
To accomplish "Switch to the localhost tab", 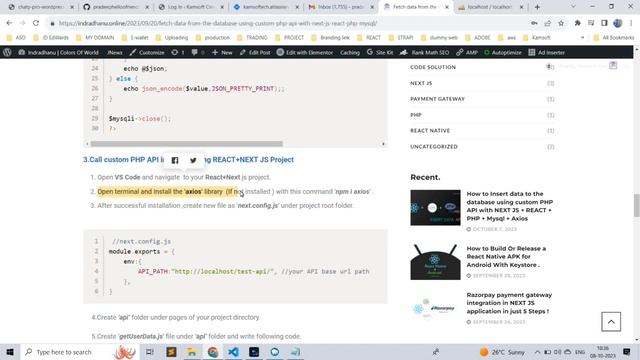I will [x=491, y=7].
